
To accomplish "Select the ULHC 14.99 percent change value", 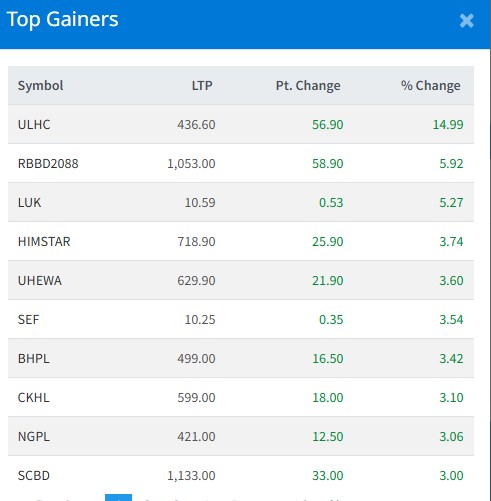I will [448, 125].
